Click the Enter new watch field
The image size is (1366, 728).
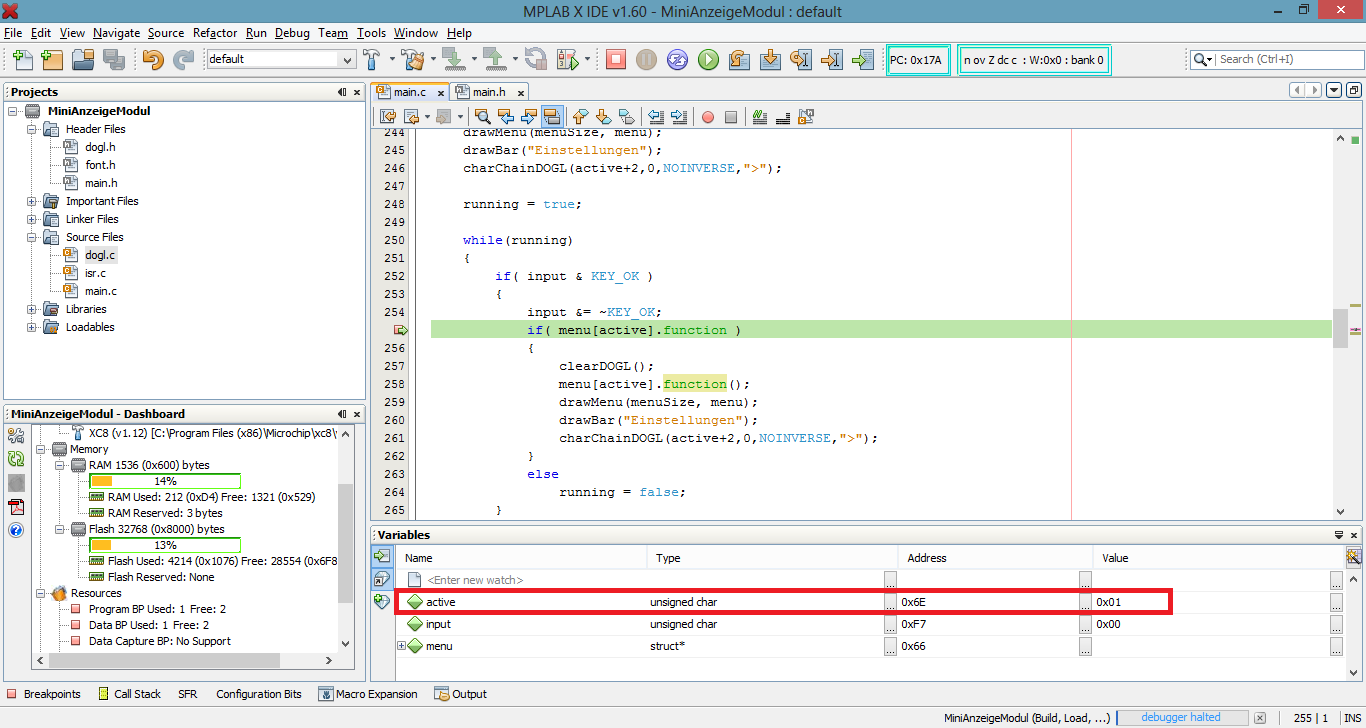click(x=475, y=580)
